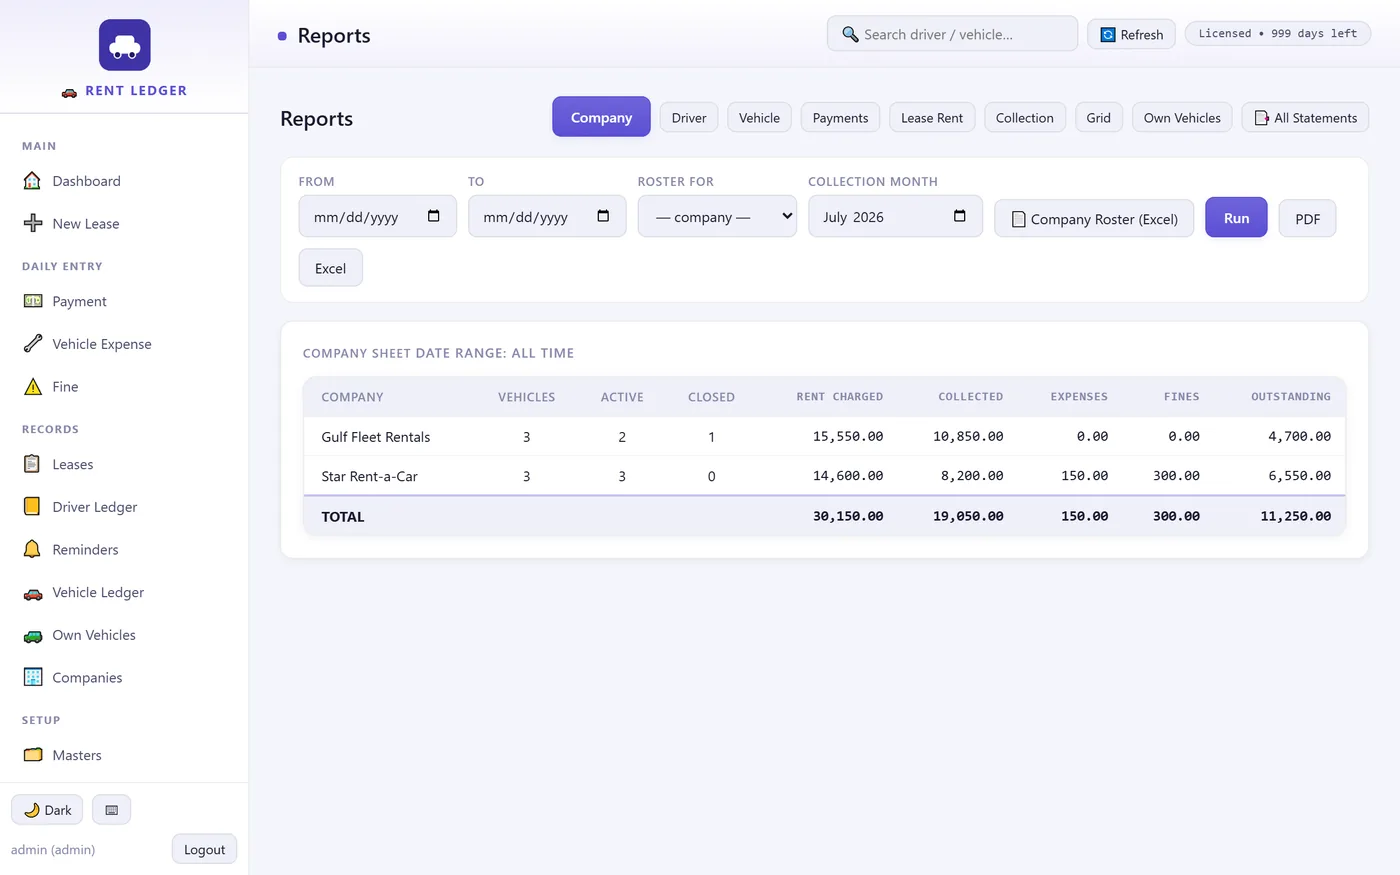Click the keyboard shortcuts icon button
The width and height of the screenshot is (1400, 875).
(x=111, y=810)
